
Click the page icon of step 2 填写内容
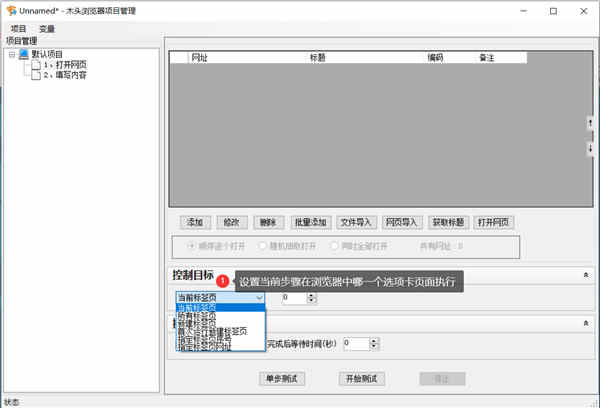(x=36, y=75)
